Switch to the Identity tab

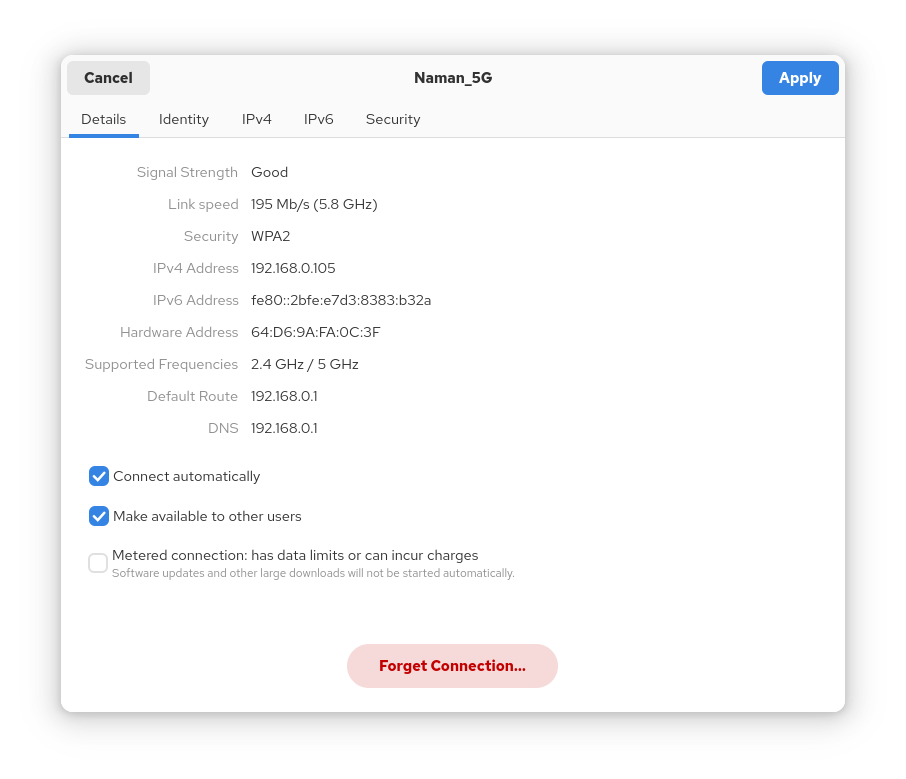point(184,119)
